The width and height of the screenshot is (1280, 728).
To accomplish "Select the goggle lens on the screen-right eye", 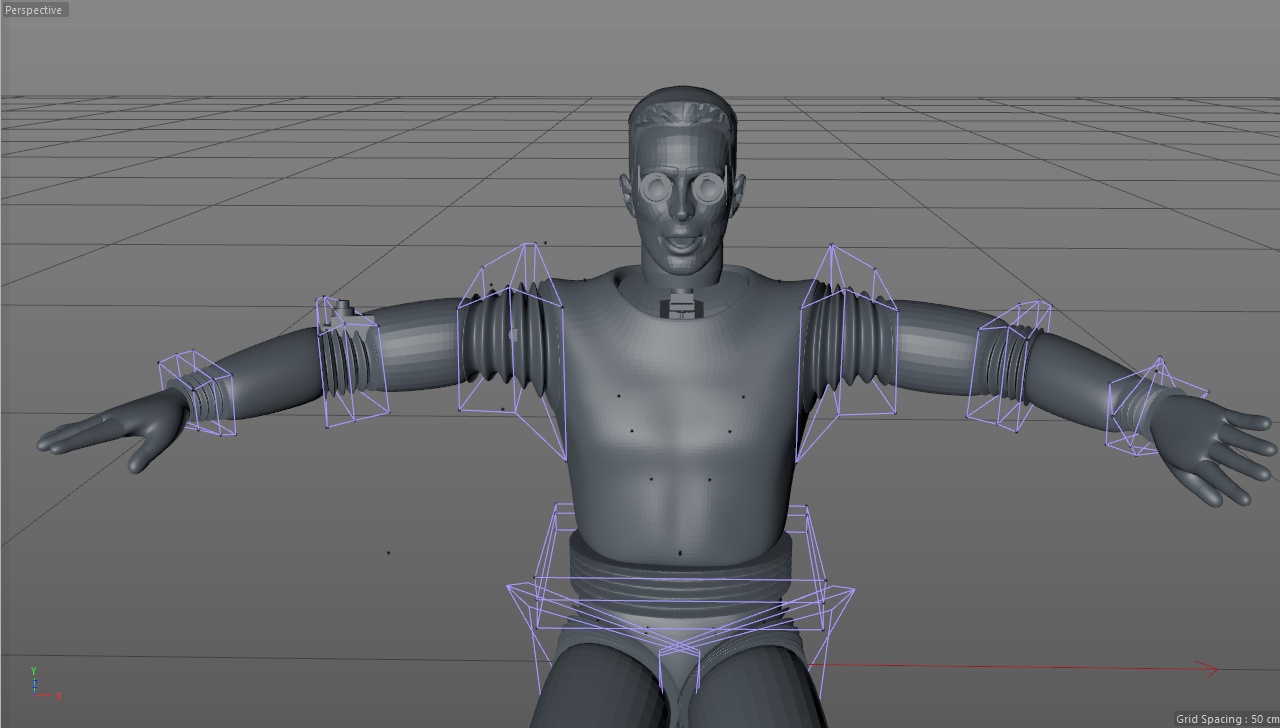I will (709, 187).
